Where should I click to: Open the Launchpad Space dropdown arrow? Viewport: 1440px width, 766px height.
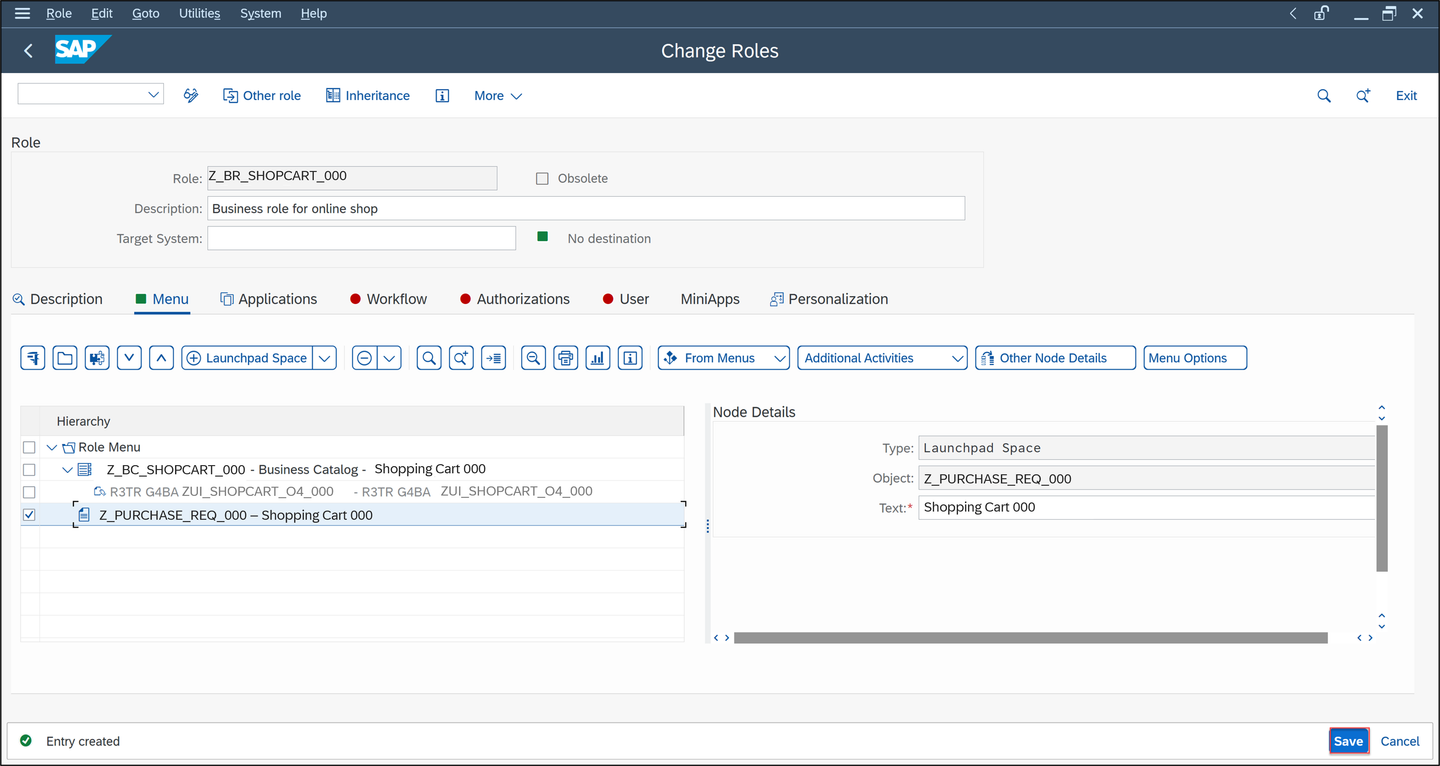point(325,358)
